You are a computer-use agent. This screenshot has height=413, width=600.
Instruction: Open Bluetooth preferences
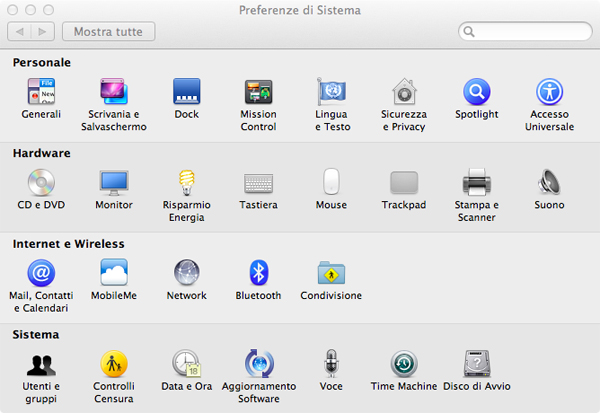tap(258, 273)
